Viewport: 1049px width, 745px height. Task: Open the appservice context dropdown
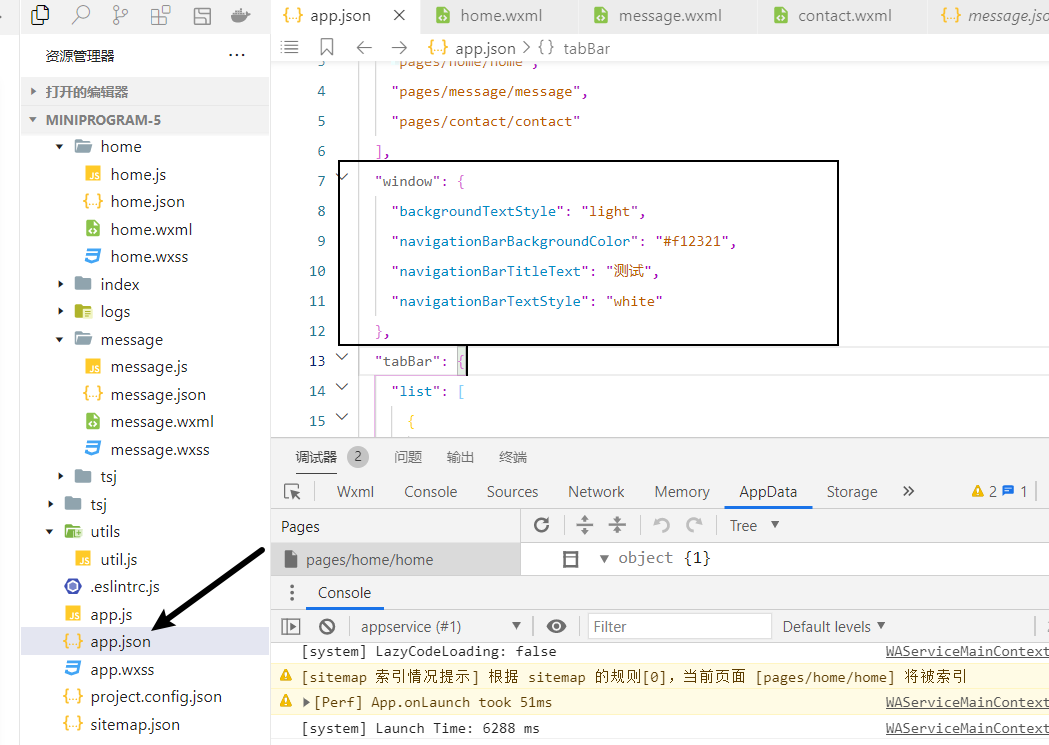coord(440,627)
